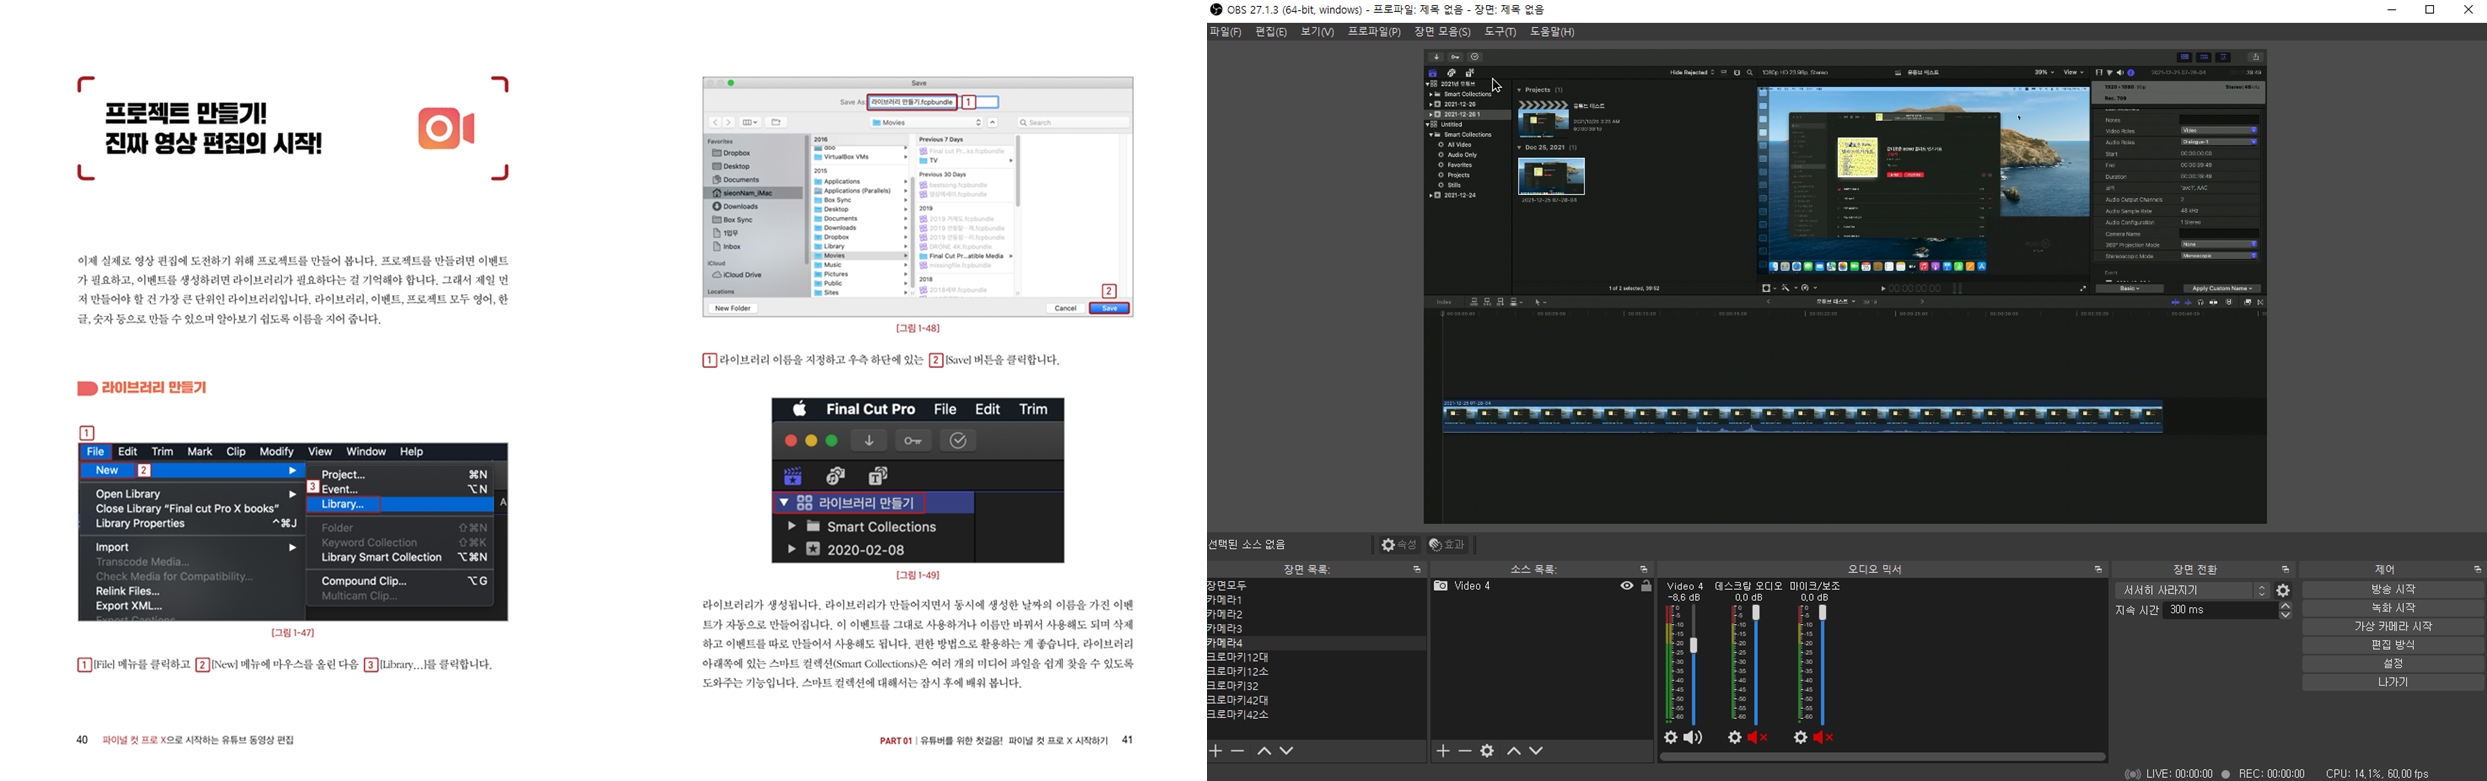Viewport: 2487px width, 781px height.
Task: Select the 크로마키42소 scene
Action: pos(1316,715)
